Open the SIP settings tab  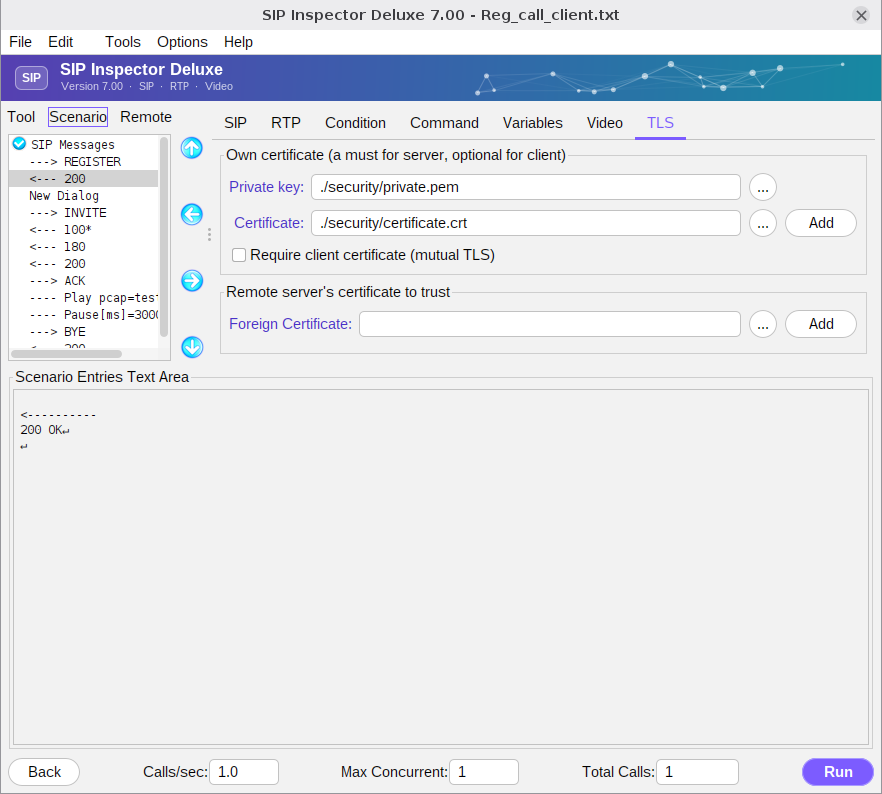[235, 123]
